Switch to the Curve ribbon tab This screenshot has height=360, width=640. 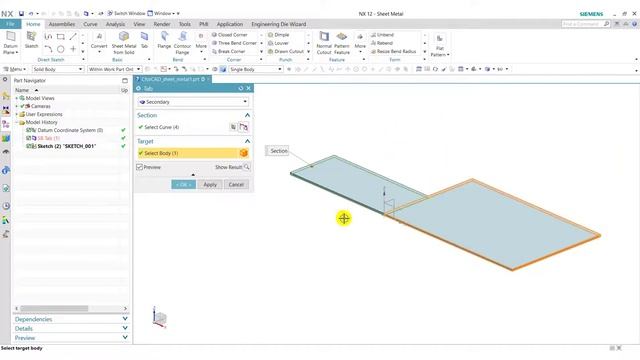click(x=90, y=24)
